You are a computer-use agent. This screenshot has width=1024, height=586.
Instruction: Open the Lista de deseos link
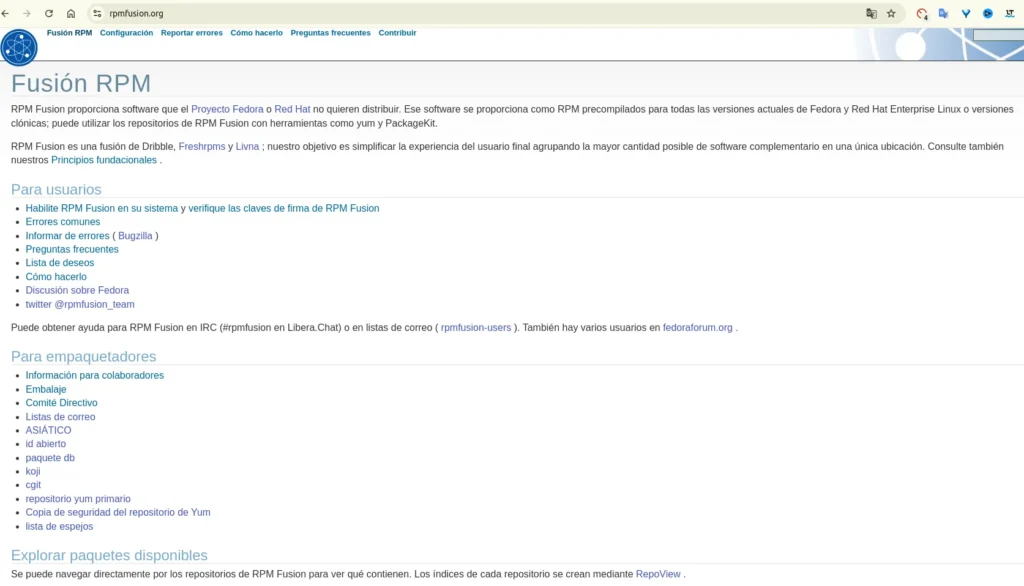coord(59,263)
